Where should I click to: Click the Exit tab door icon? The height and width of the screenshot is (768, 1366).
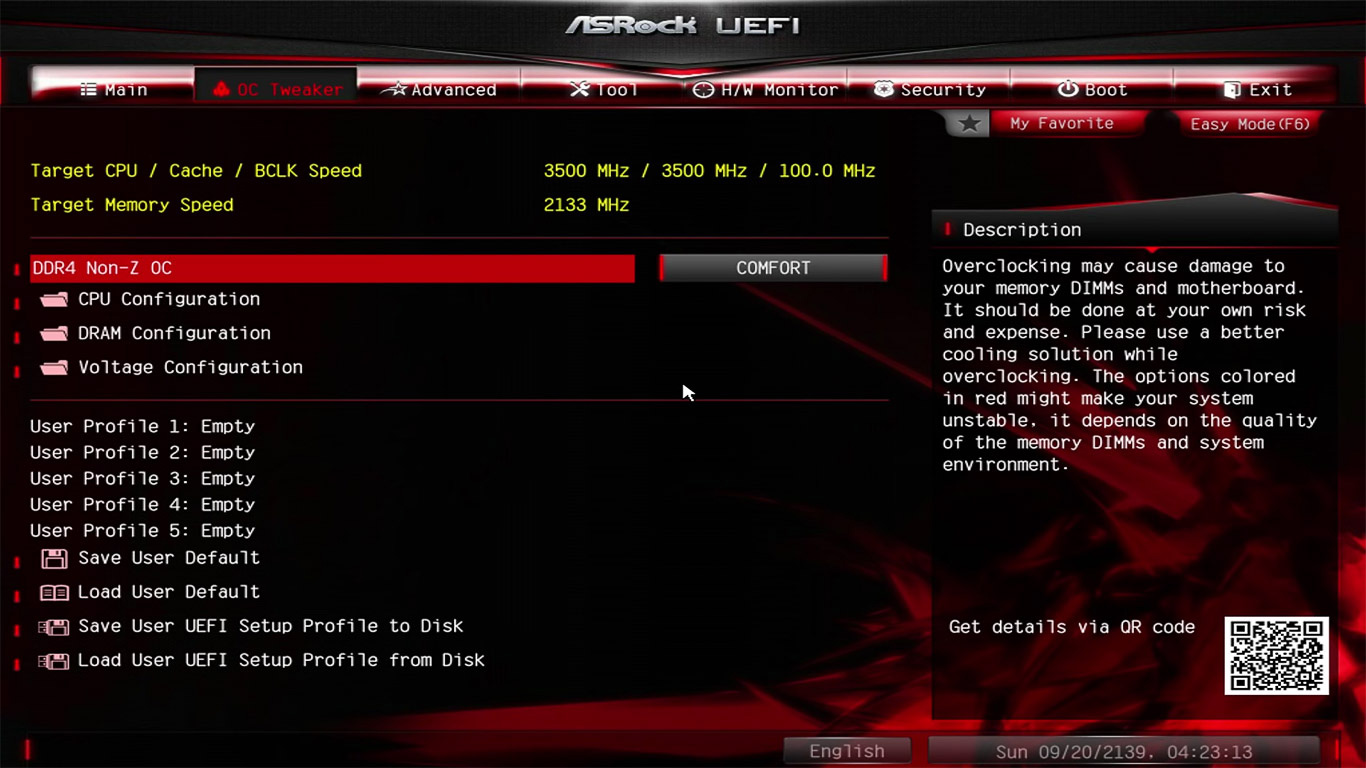click(1232, 90)
